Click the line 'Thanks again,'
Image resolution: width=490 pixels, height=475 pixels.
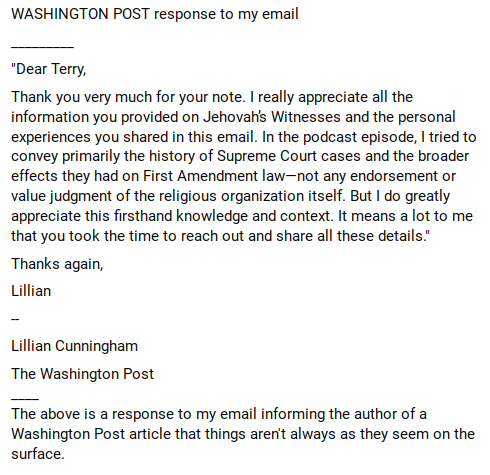tap(57, 264)
